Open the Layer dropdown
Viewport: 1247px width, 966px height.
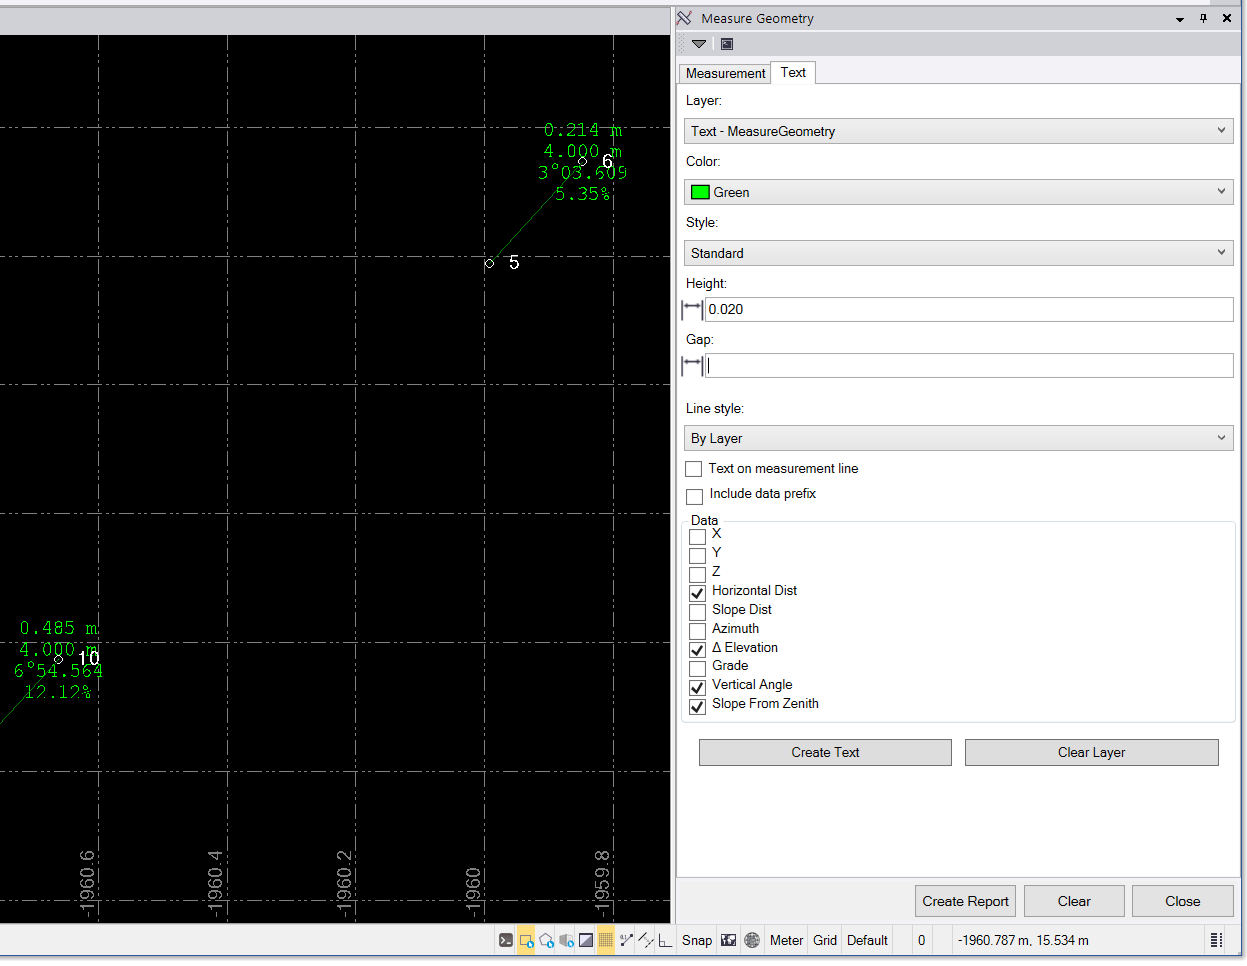click(958, 131)
